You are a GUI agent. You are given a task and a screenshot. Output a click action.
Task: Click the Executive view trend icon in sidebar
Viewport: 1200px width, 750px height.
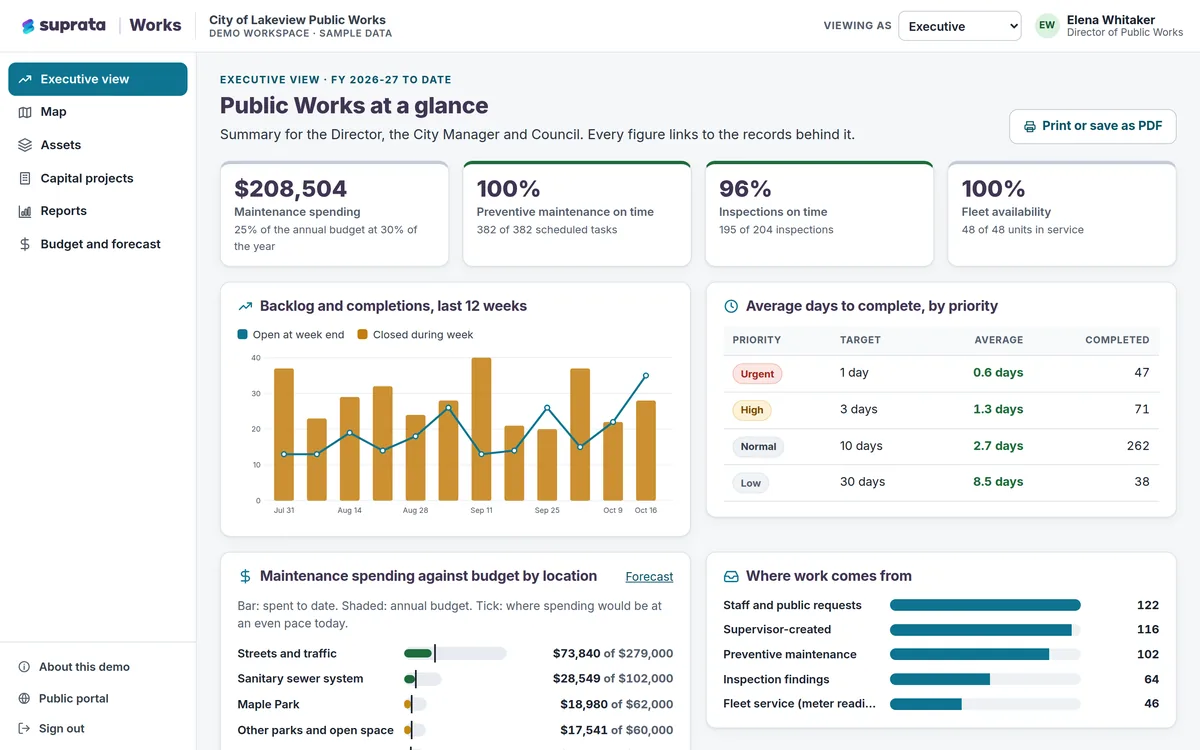(x=25, y=79)
